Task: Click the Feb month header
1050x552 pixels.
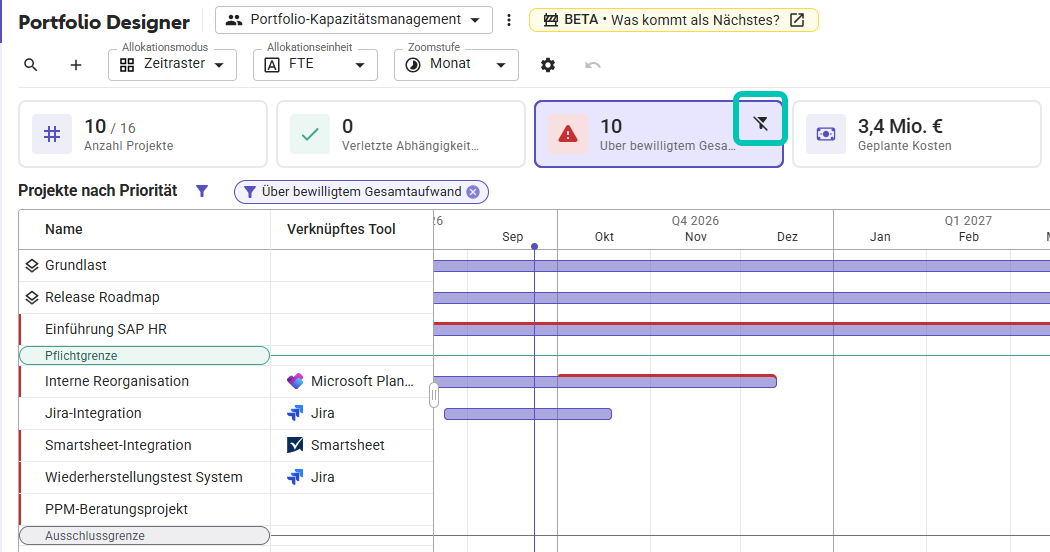Action: coord(968,236)
